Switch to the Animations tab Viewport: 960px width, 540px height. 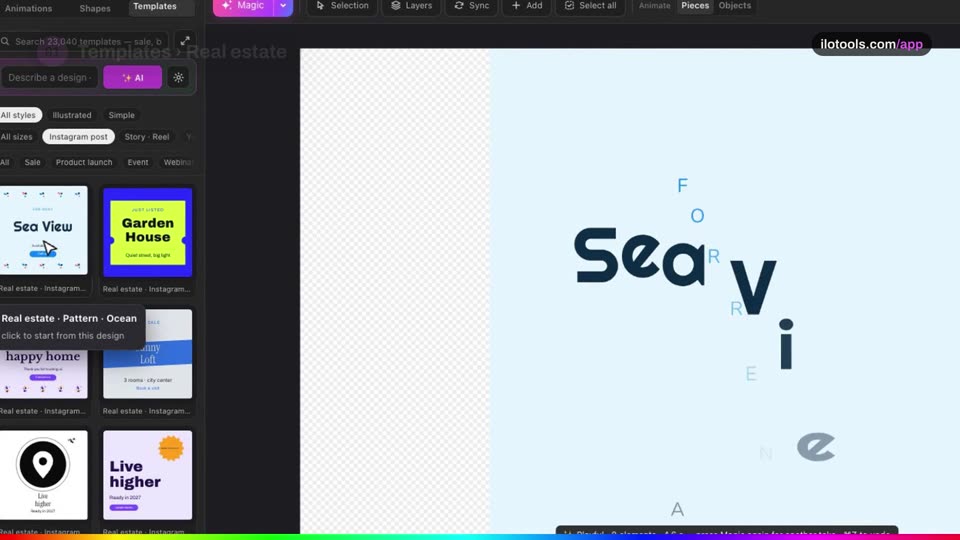point(29,9)
